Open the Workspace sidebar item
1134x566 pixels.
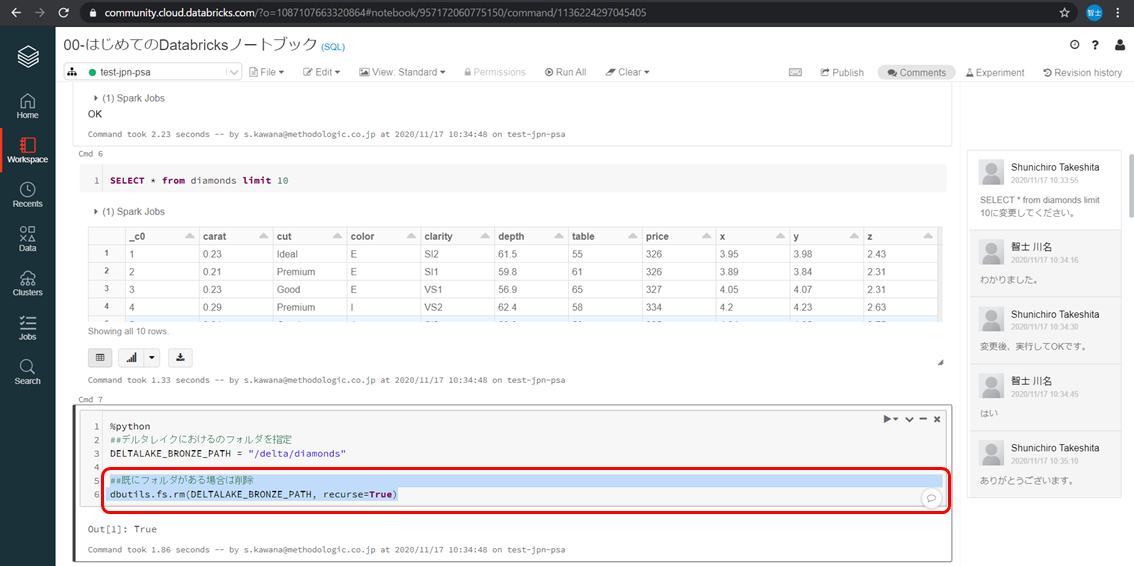27,150
